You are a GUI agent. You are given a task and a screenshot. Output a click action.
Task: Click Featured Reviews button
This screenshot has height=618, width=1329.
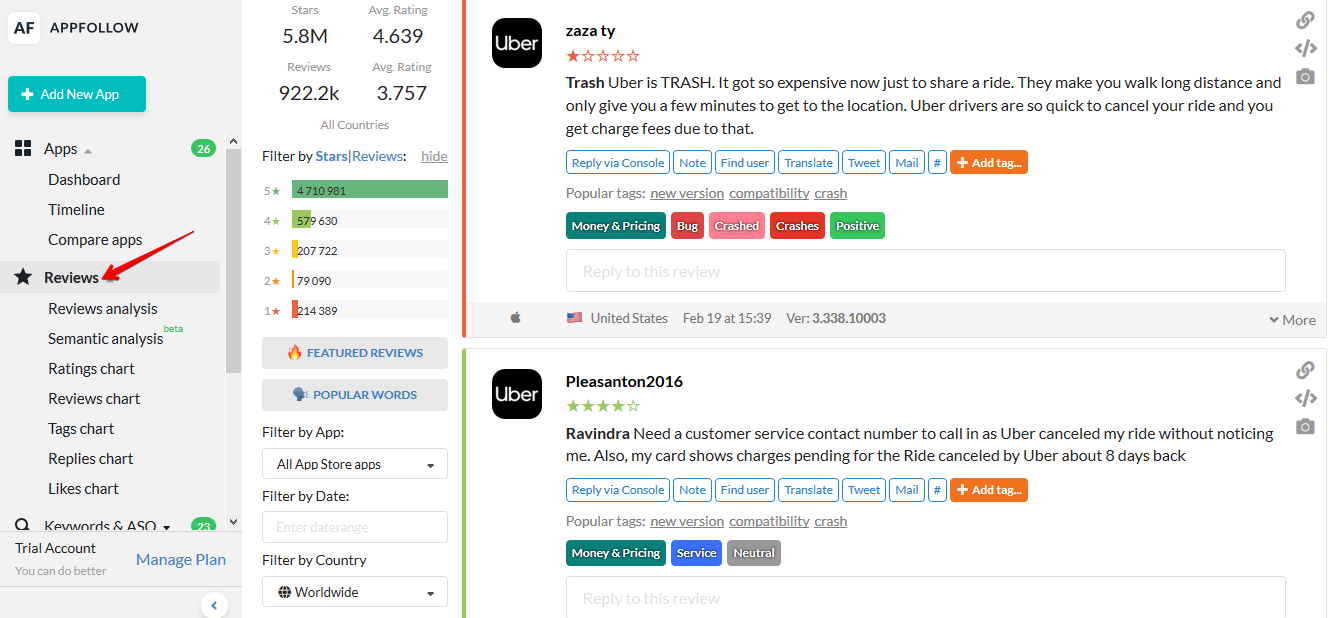355,353
